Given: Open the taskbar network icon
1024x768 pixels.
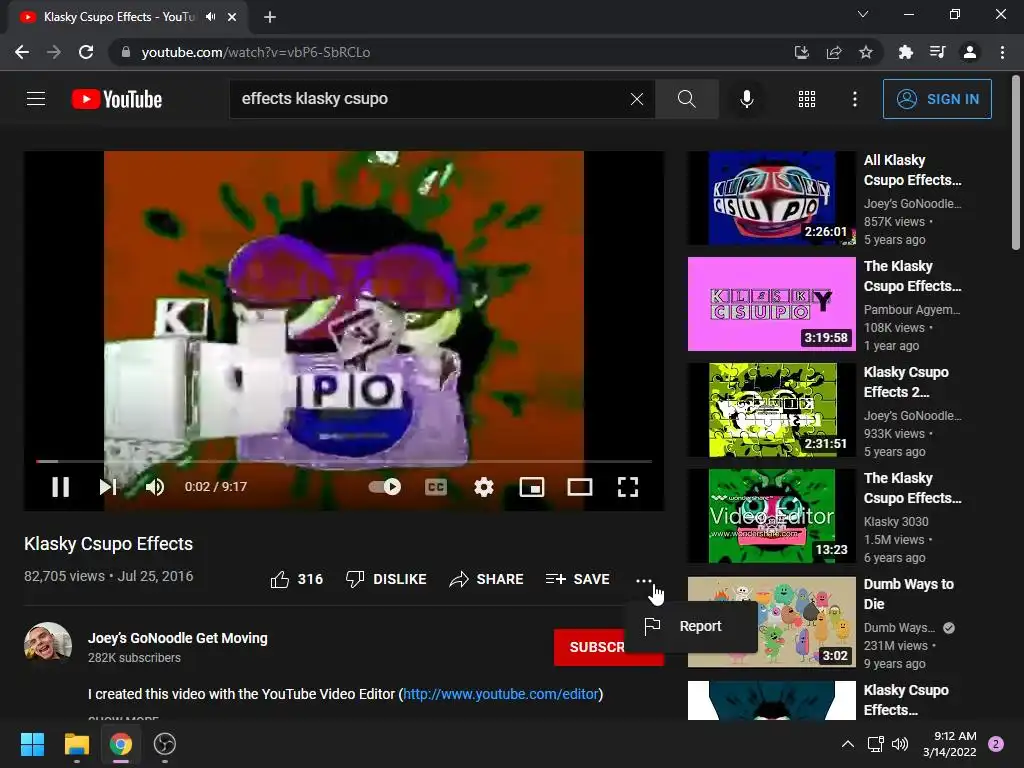Looking at the screenshot, I should (x=875, y=744).
